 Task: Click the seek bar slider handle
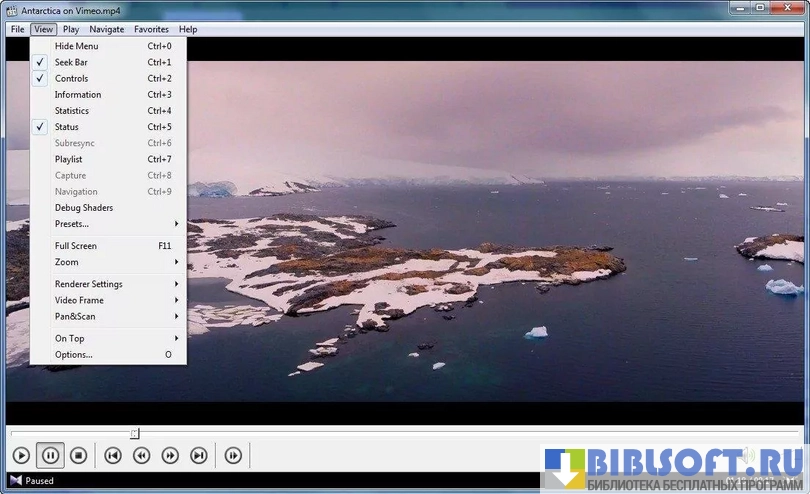[135, 433]
